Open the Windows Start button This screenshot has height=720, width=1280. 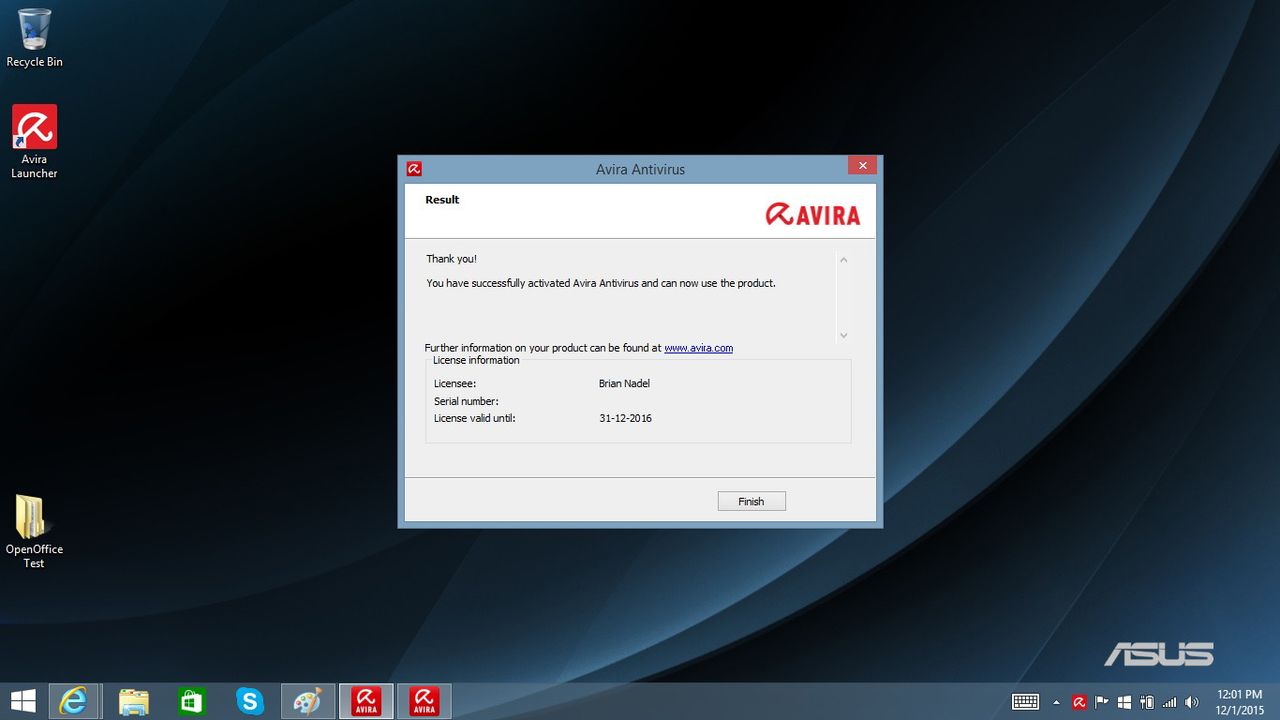coord(23,701)
